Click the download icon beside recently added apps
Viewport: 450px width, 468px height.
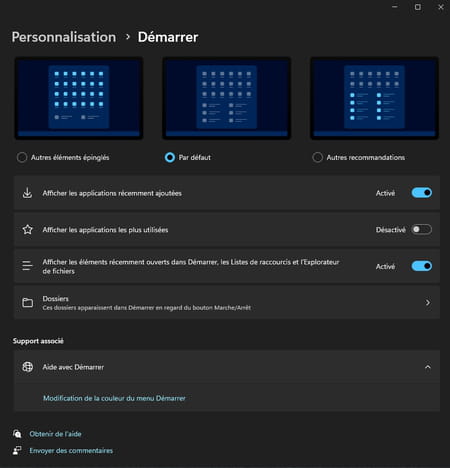click(x=27, y=193)
